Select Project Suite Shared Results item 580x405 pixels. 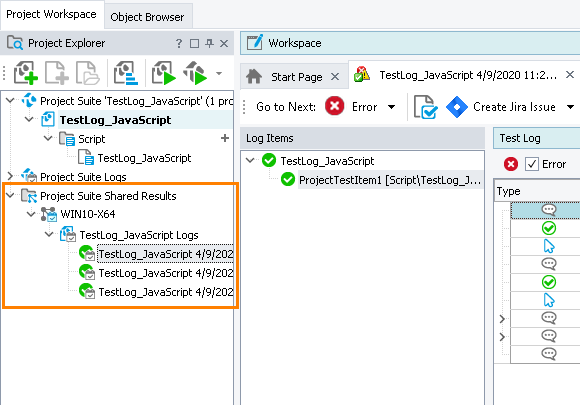(x=108, y=196)
